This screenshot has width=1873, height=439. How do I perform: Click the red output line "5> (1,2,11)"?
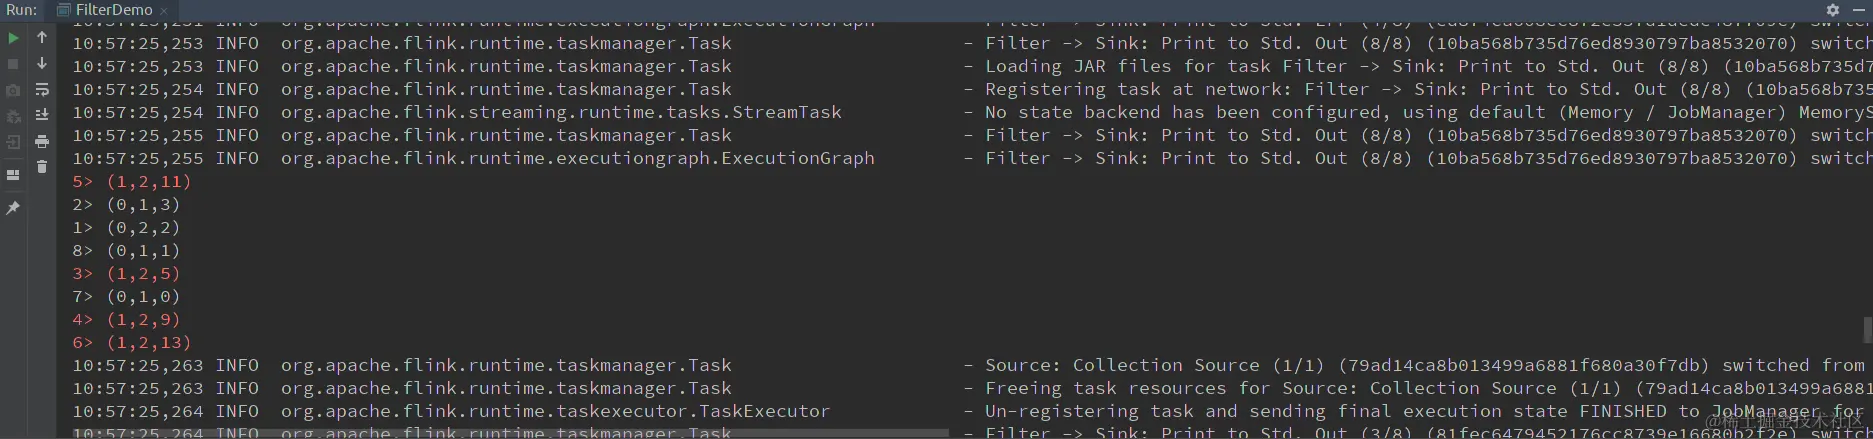(x=131, y=182)
